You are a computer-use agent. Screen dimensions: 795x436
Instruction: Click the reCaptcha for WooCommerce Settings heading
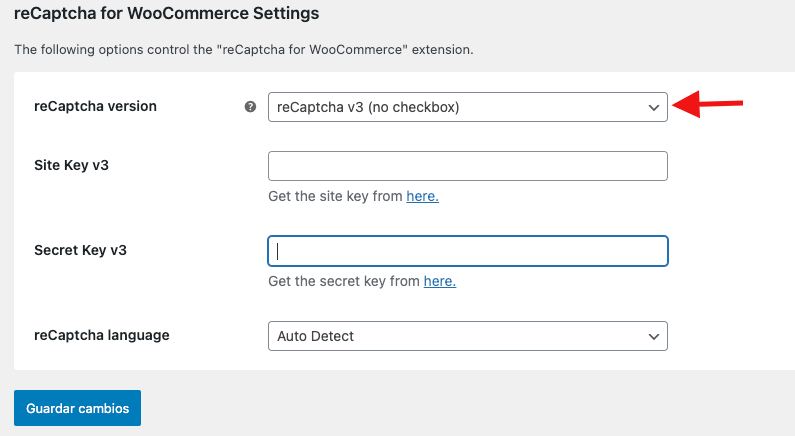(166, 13)
